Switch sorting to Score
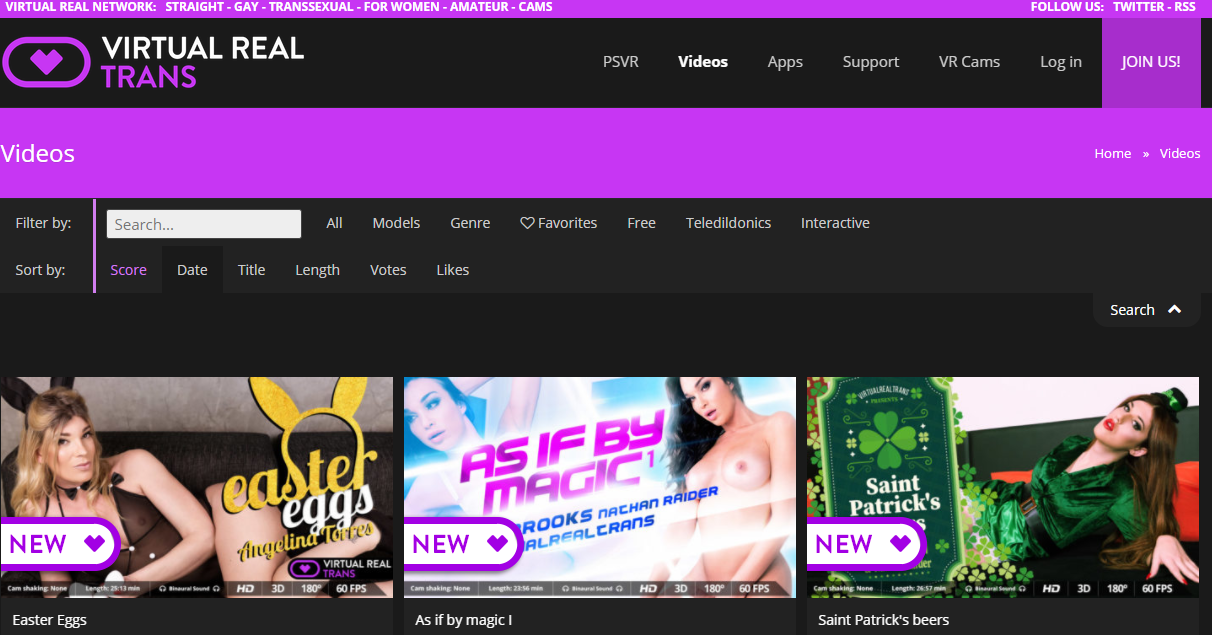 (128, 269)
